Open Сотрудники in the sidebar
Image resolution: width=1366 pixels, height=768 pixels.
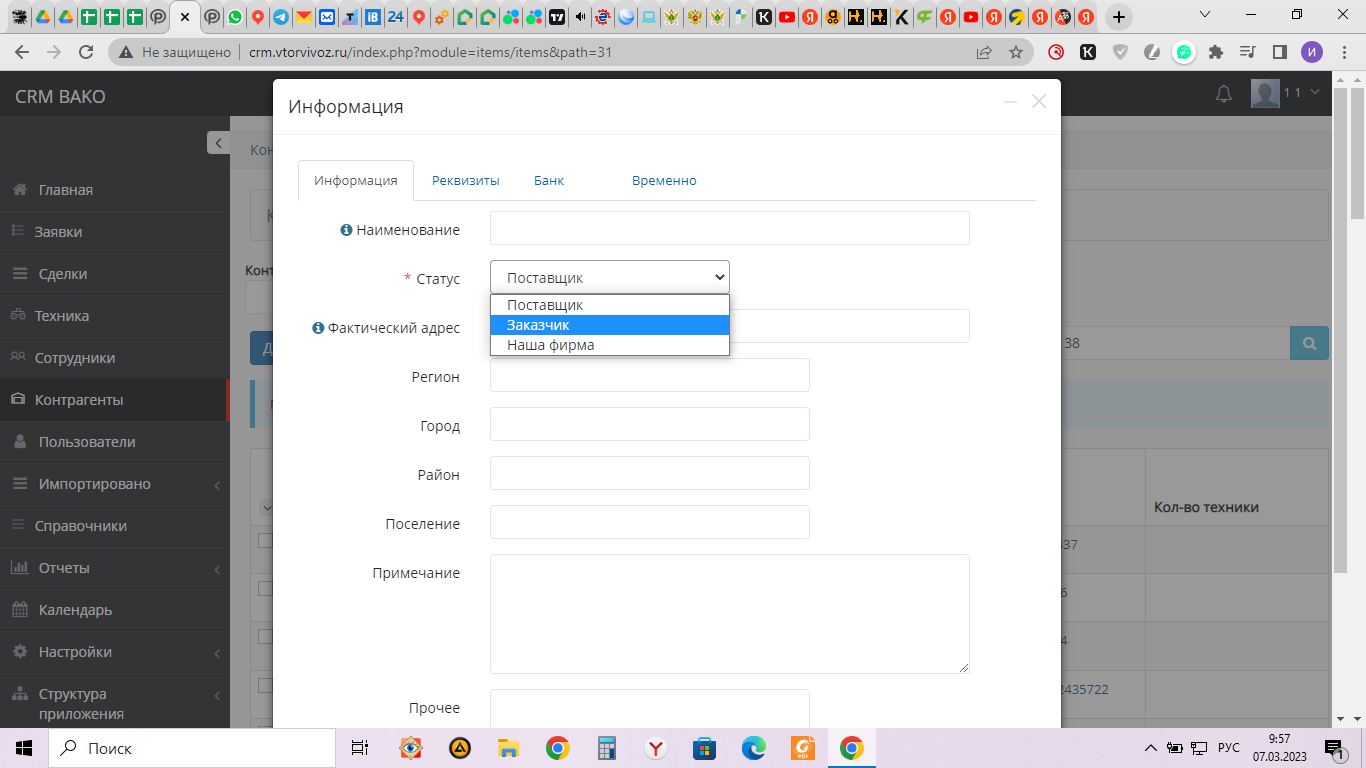pyautogui.click(x=75, y=358)
